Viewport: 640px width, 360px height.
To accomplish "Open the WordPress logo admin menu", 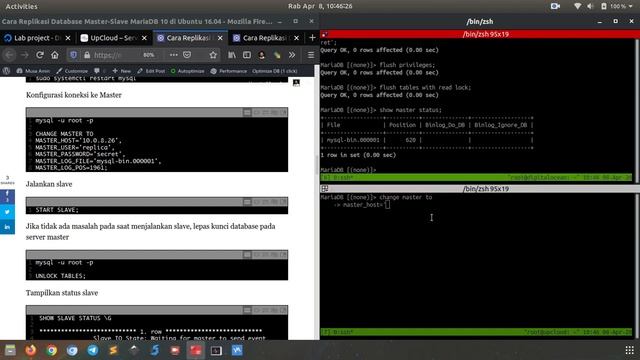I will tap(6, 71).
